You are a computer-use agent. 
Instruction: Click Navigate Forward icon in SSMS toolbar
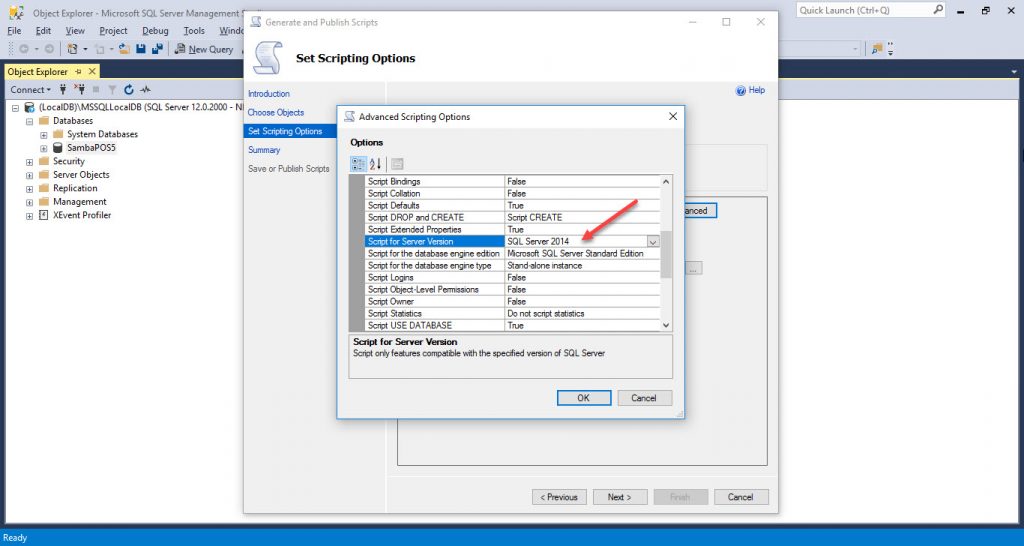pos(49,49)
